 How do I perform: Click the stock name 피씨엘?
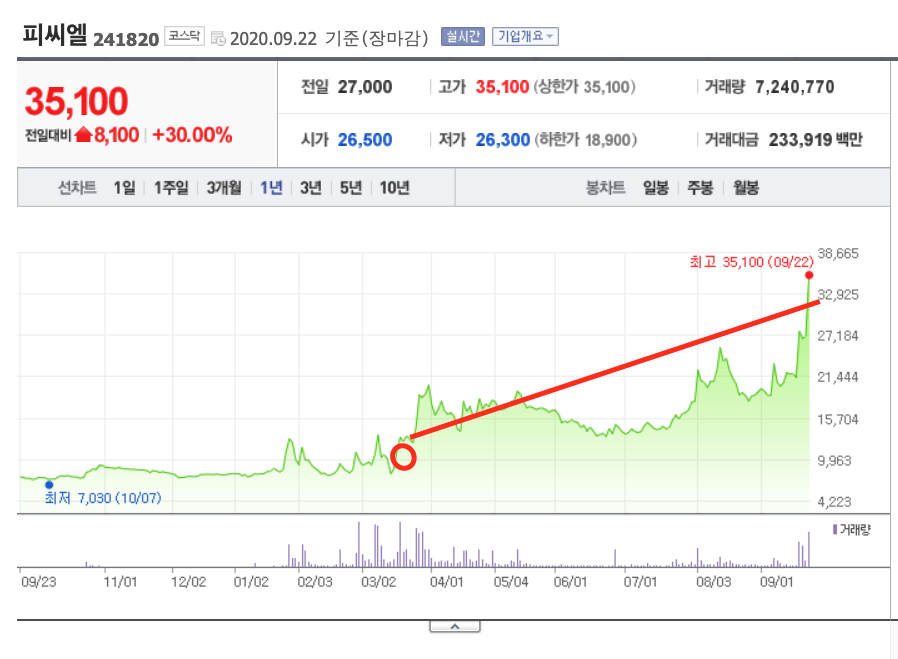54,35
